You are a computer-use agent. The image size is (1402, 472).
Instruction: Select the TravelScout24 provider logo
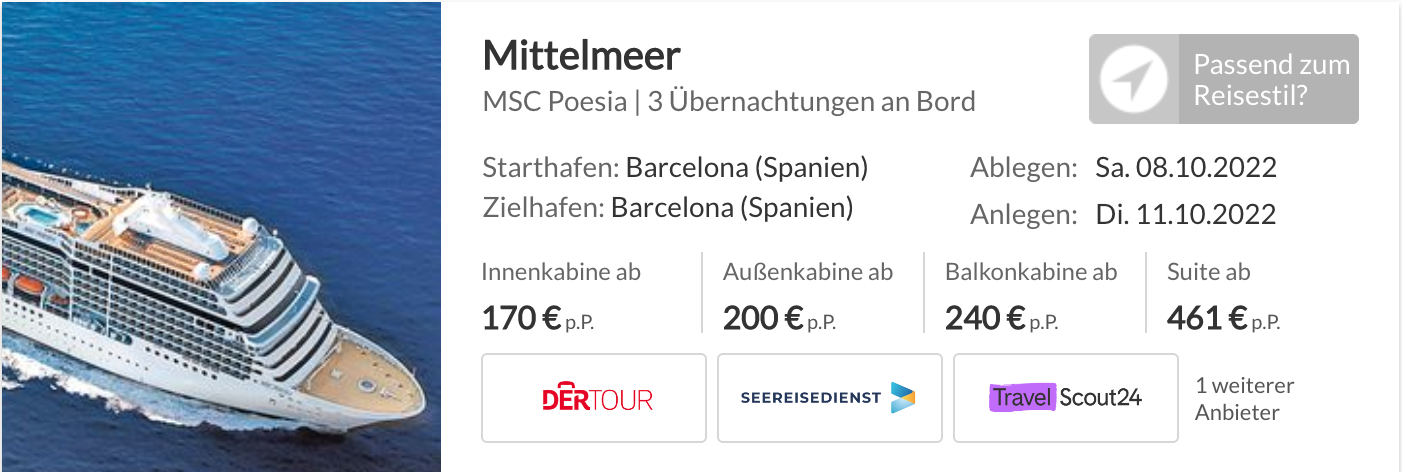pos(1066,398)
